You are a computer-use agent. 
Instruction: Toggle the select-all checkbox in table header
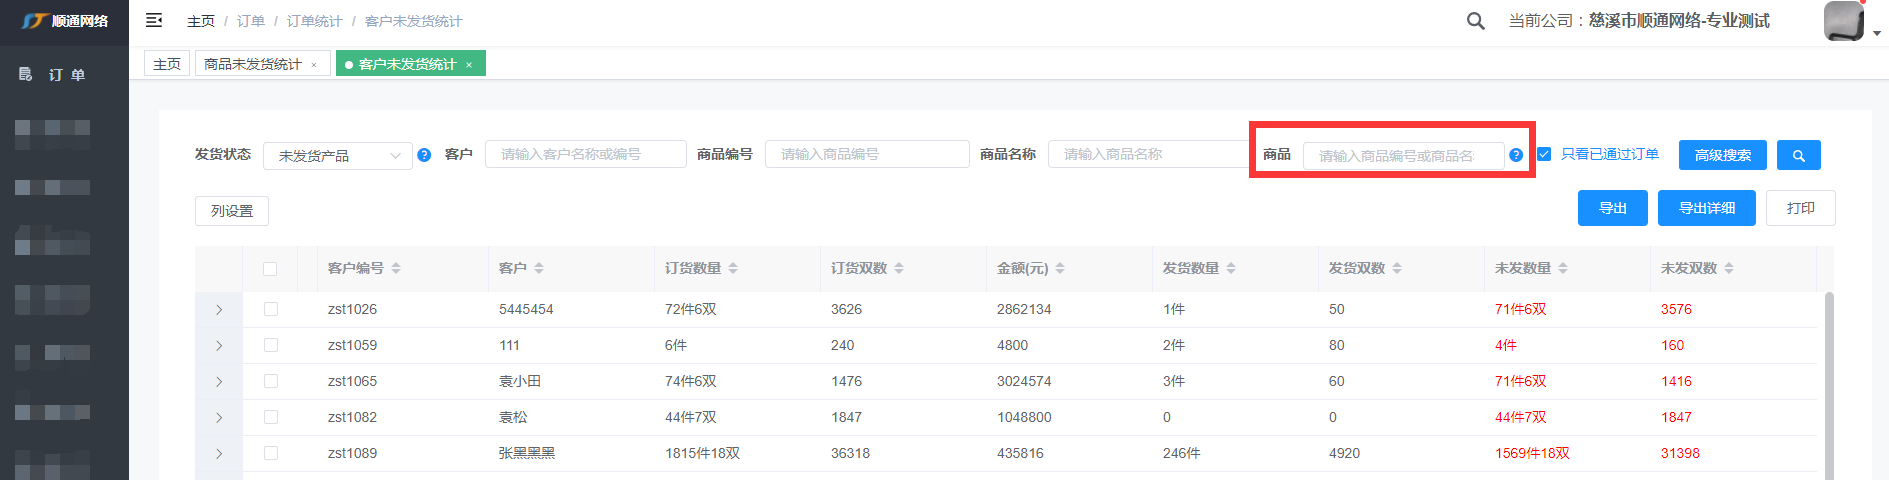point(270,268)
